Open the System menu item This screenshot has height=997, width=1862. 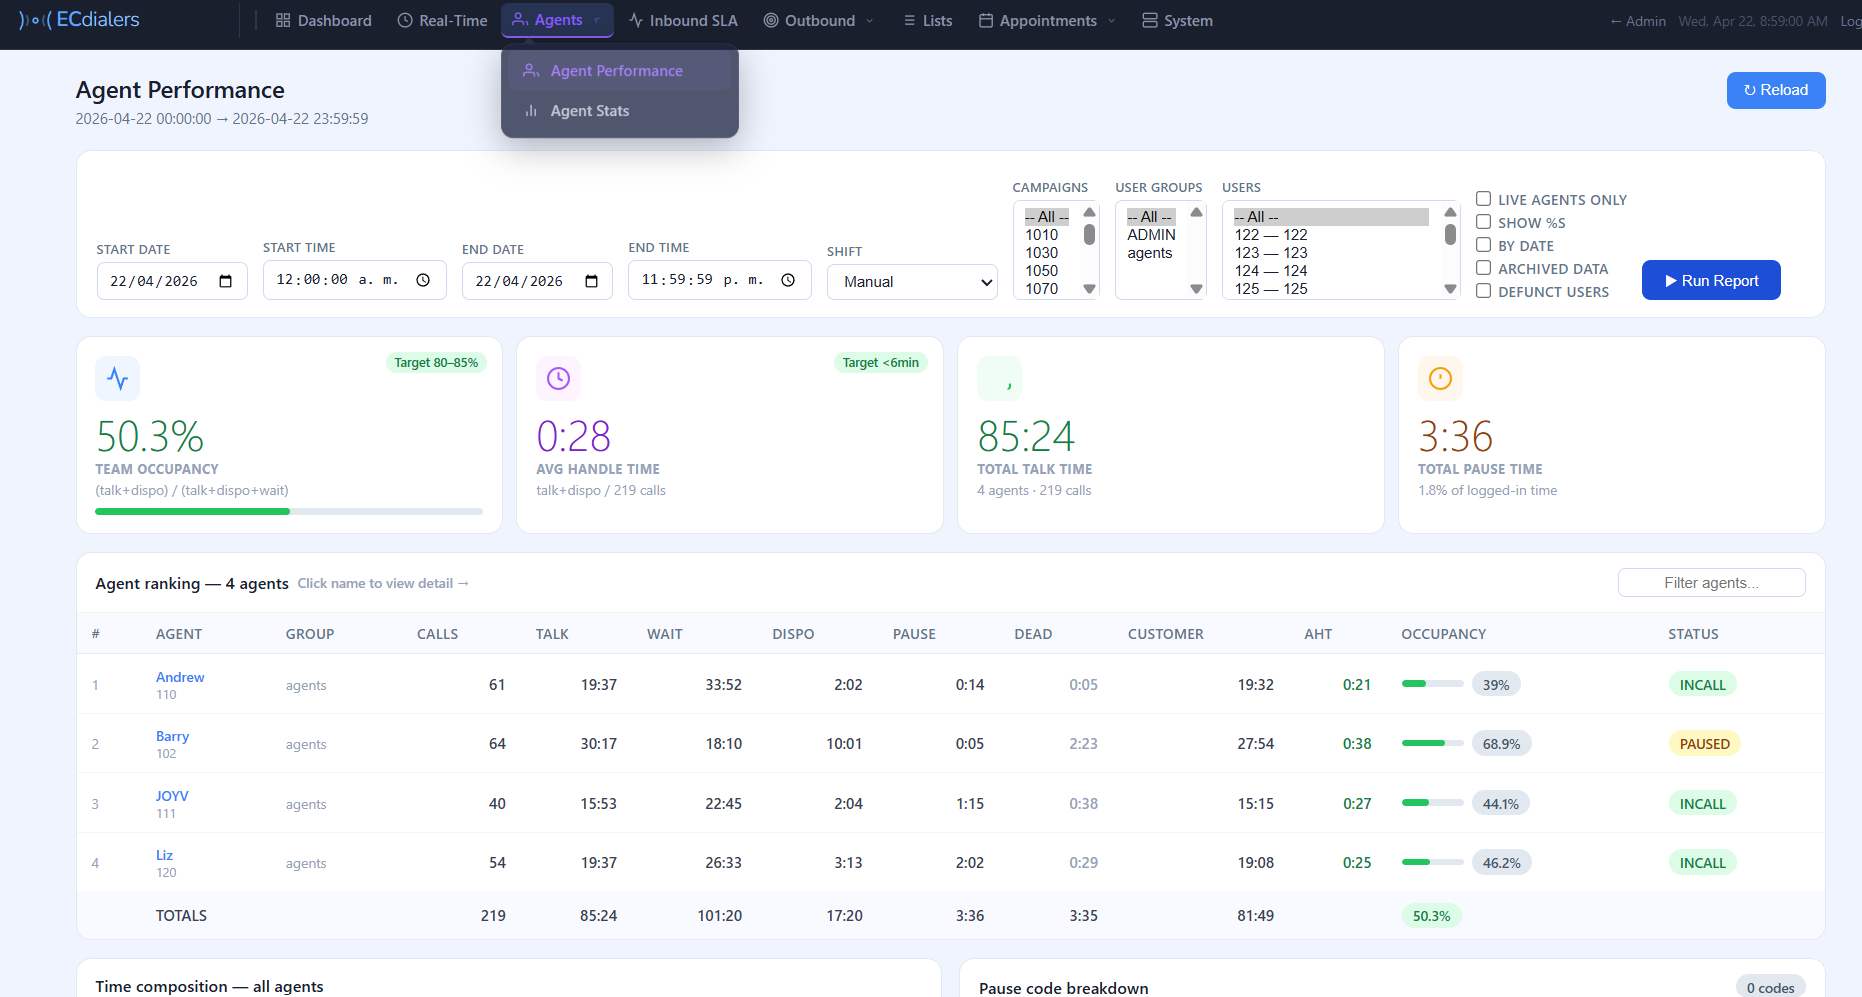pyautogui.click(x=1177, y=20)
